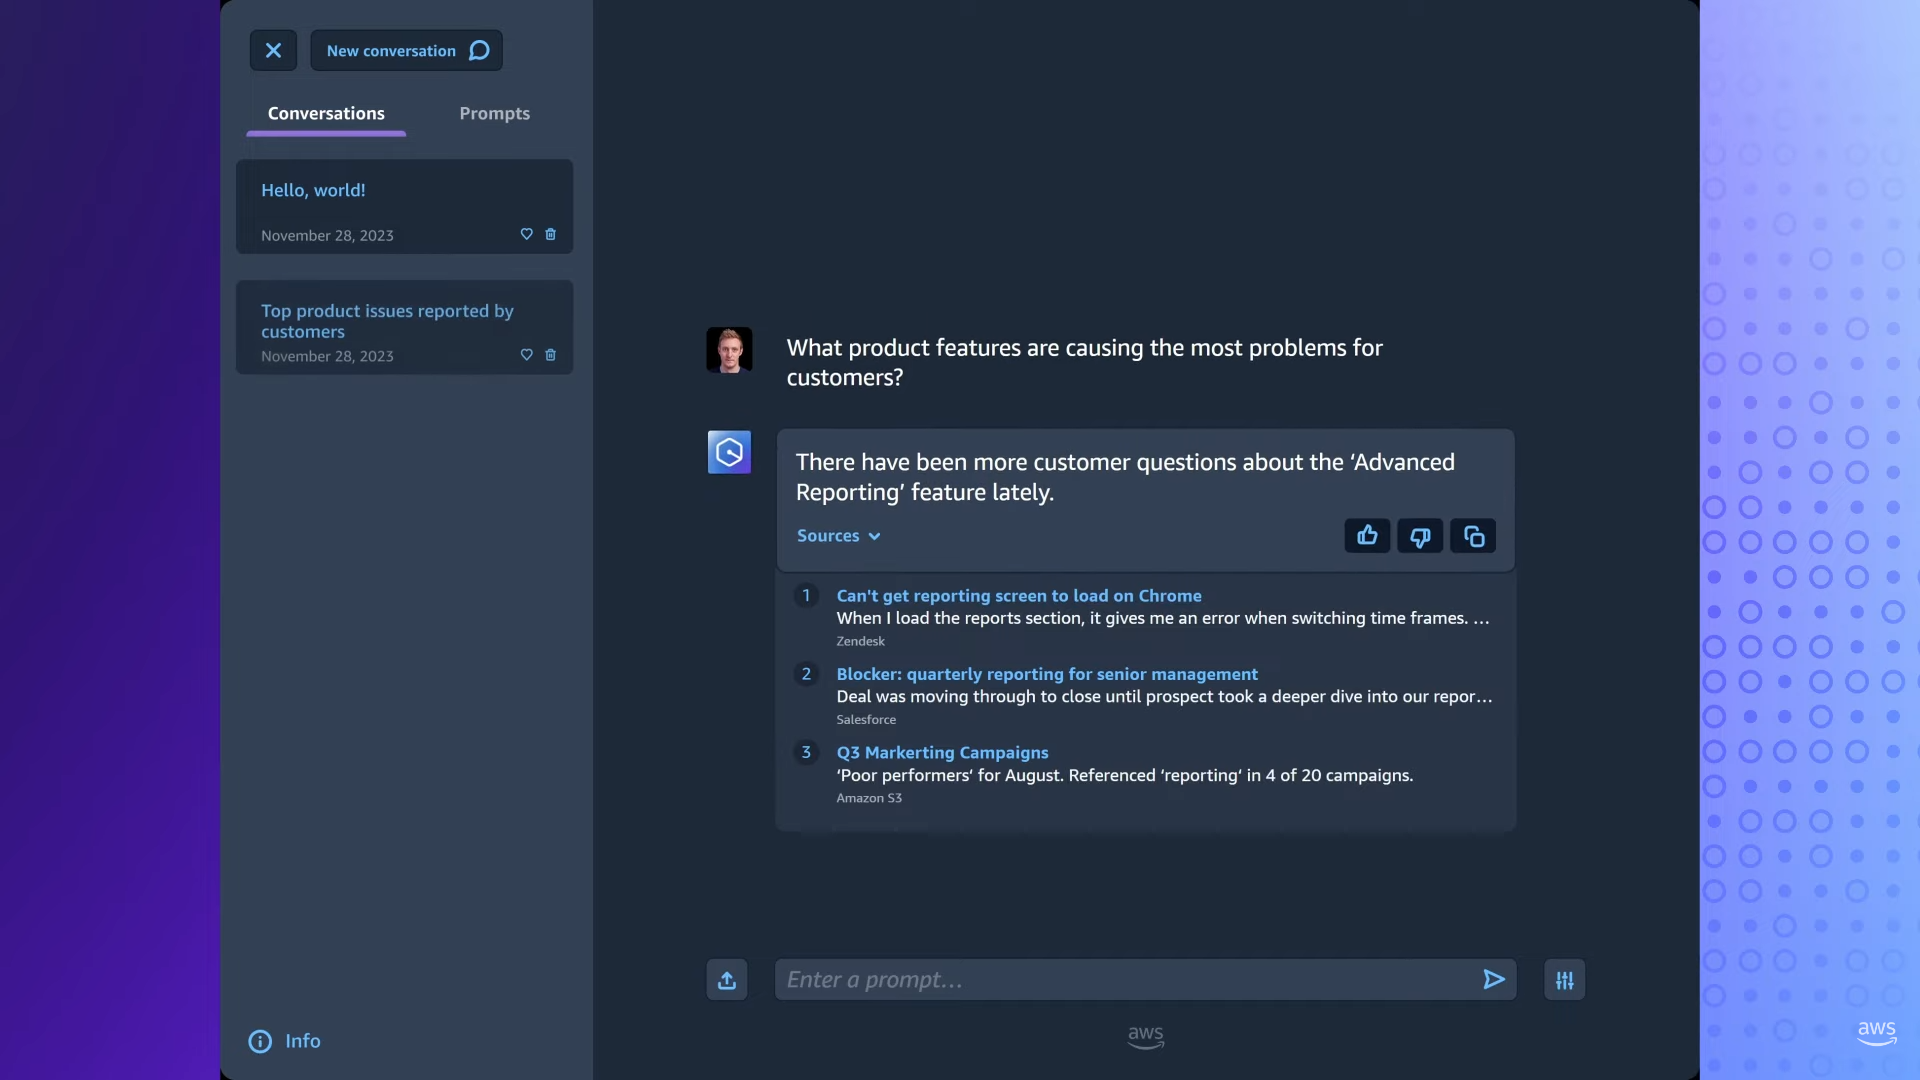Click the user's question text
Screen dimensions: 1920x1080
(x=1084, y=362)
